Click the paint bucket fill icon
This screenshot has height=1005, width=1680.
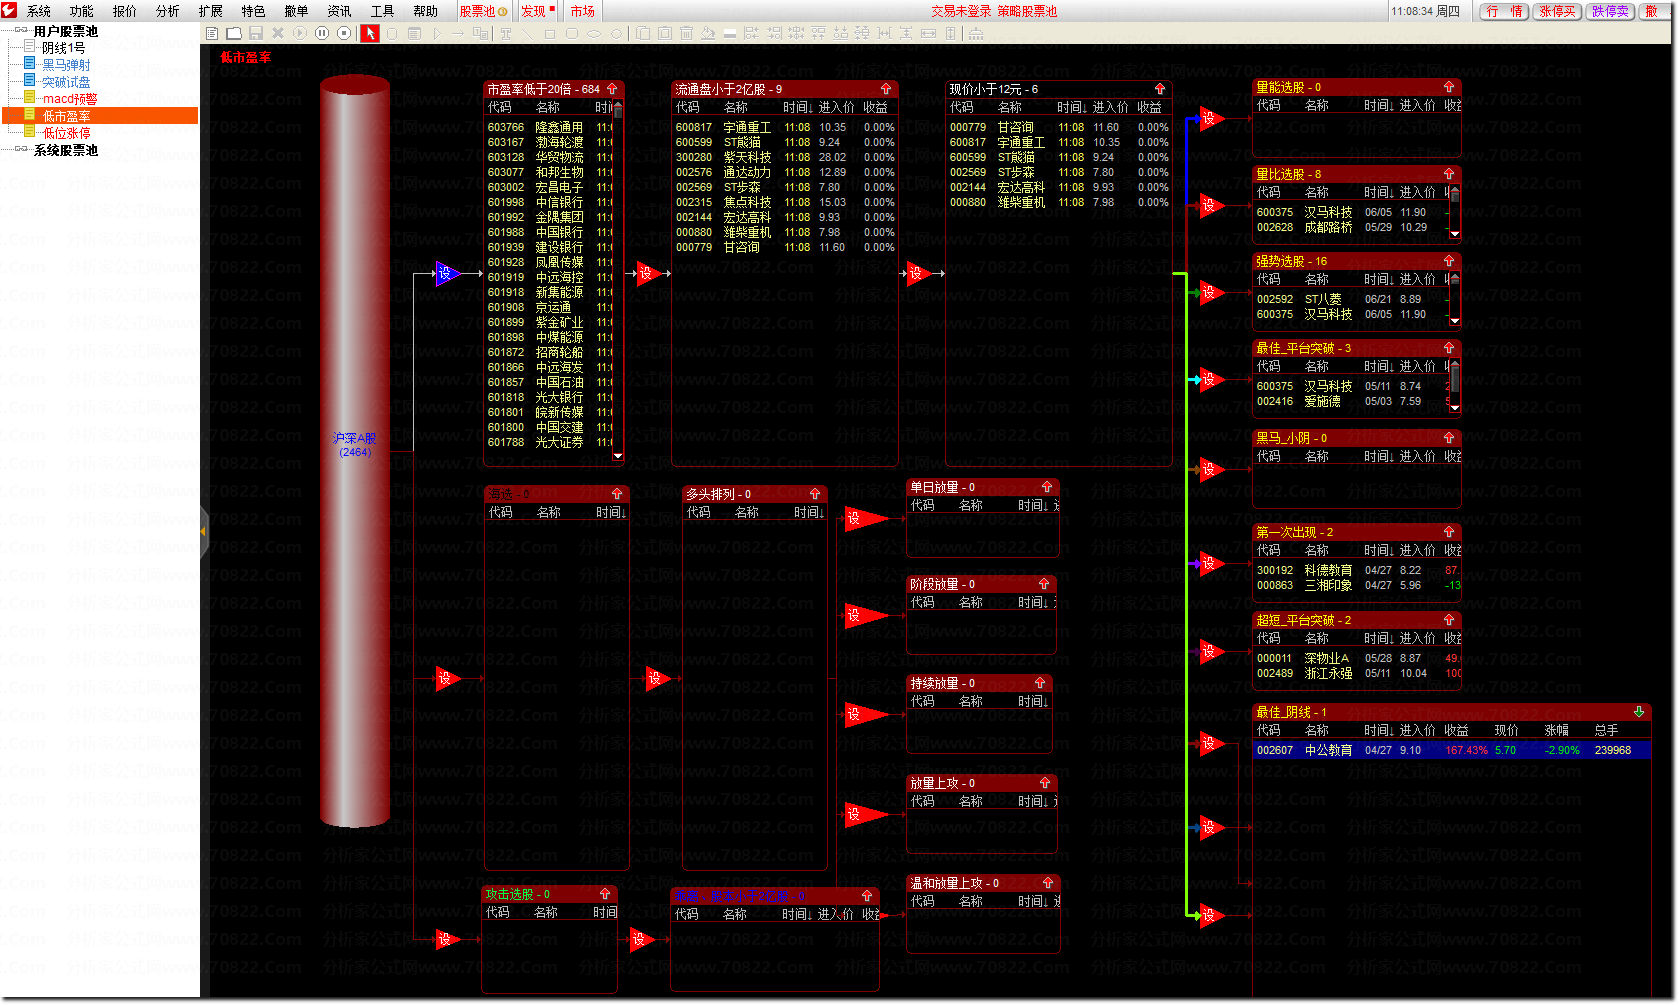[x=708, y=33]
